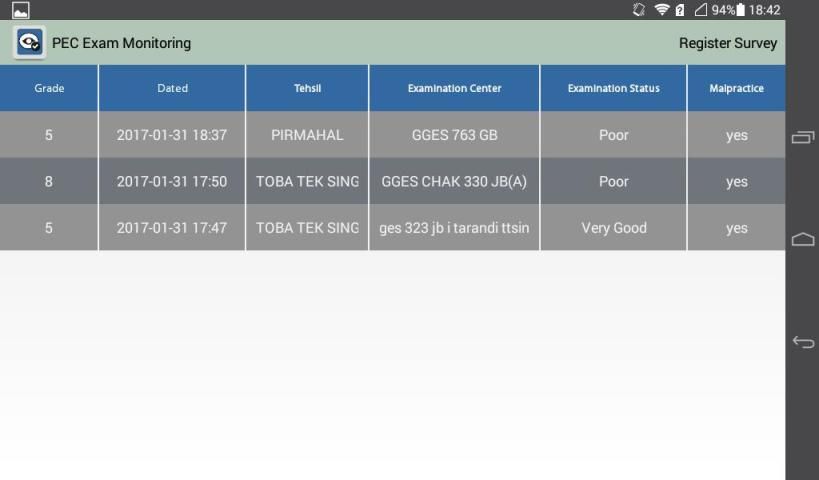Viewport: 819px width, 480px height.
Task: Open the ges 323 jb i tarandi entry
Action: pyautogui.click(x=454, y=228)
